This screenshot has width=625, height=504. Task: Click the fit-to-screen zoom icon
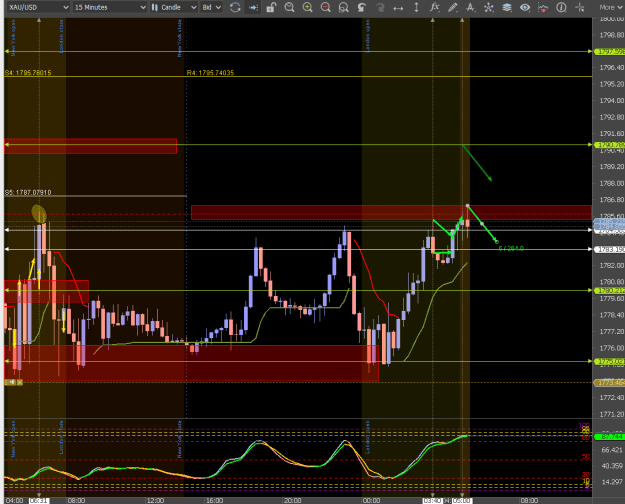click(x=343, y=7)
